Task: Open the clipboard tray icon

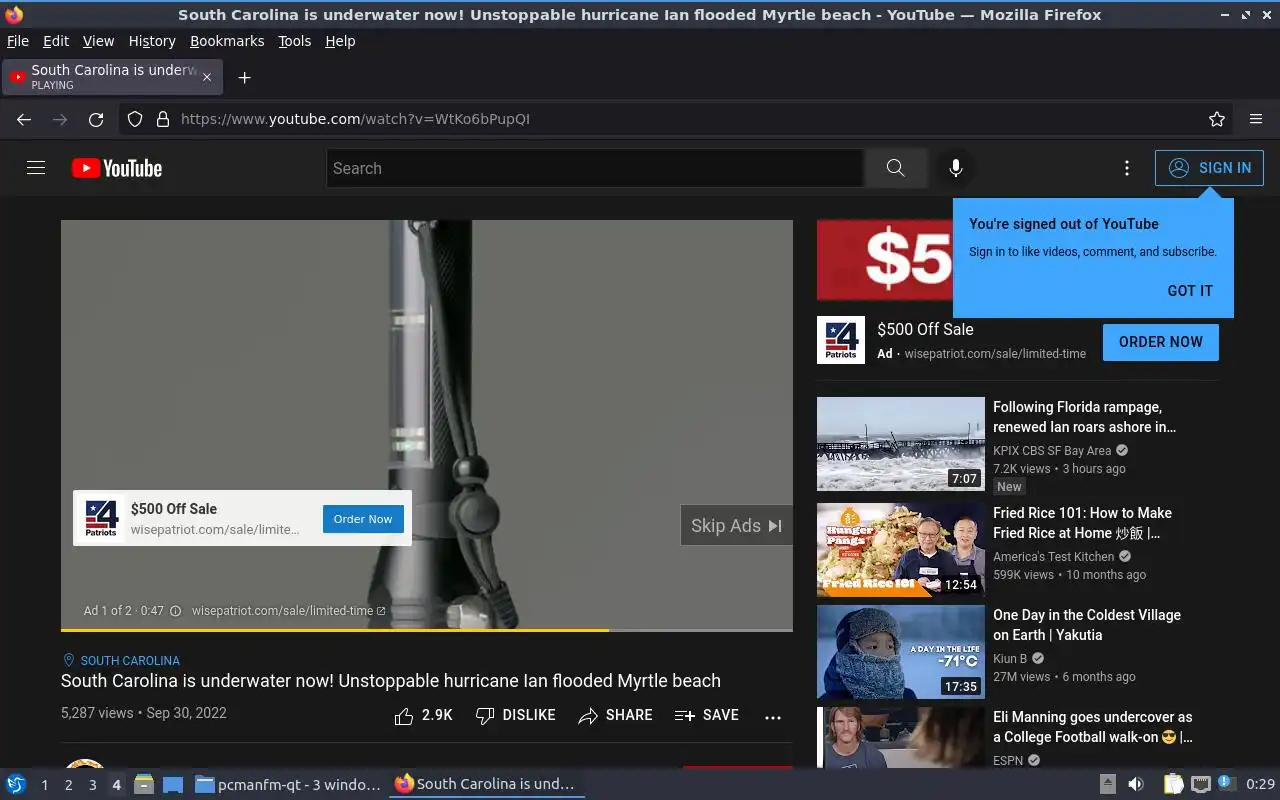Action: [x=1173, y=785]
